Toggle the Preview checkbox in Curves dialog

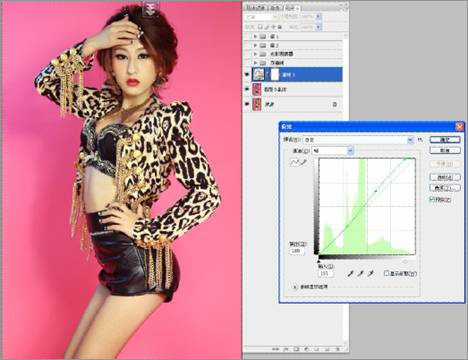tap(432, 200)
